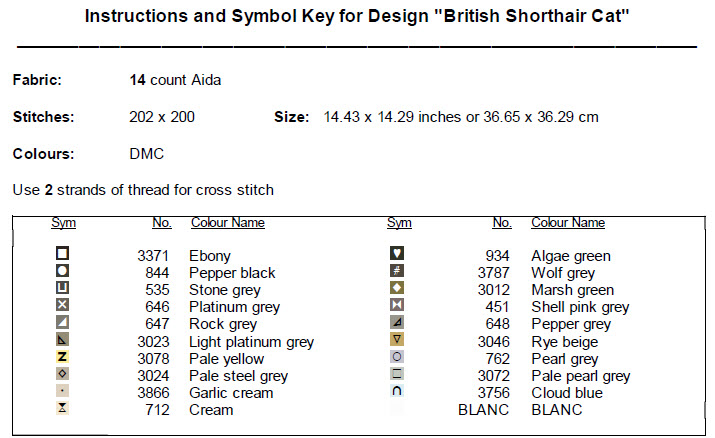This screenshot has height=438, width=715.
Task: Click the "Shell pink grey" colour name
Action: [x=580, y=307]
